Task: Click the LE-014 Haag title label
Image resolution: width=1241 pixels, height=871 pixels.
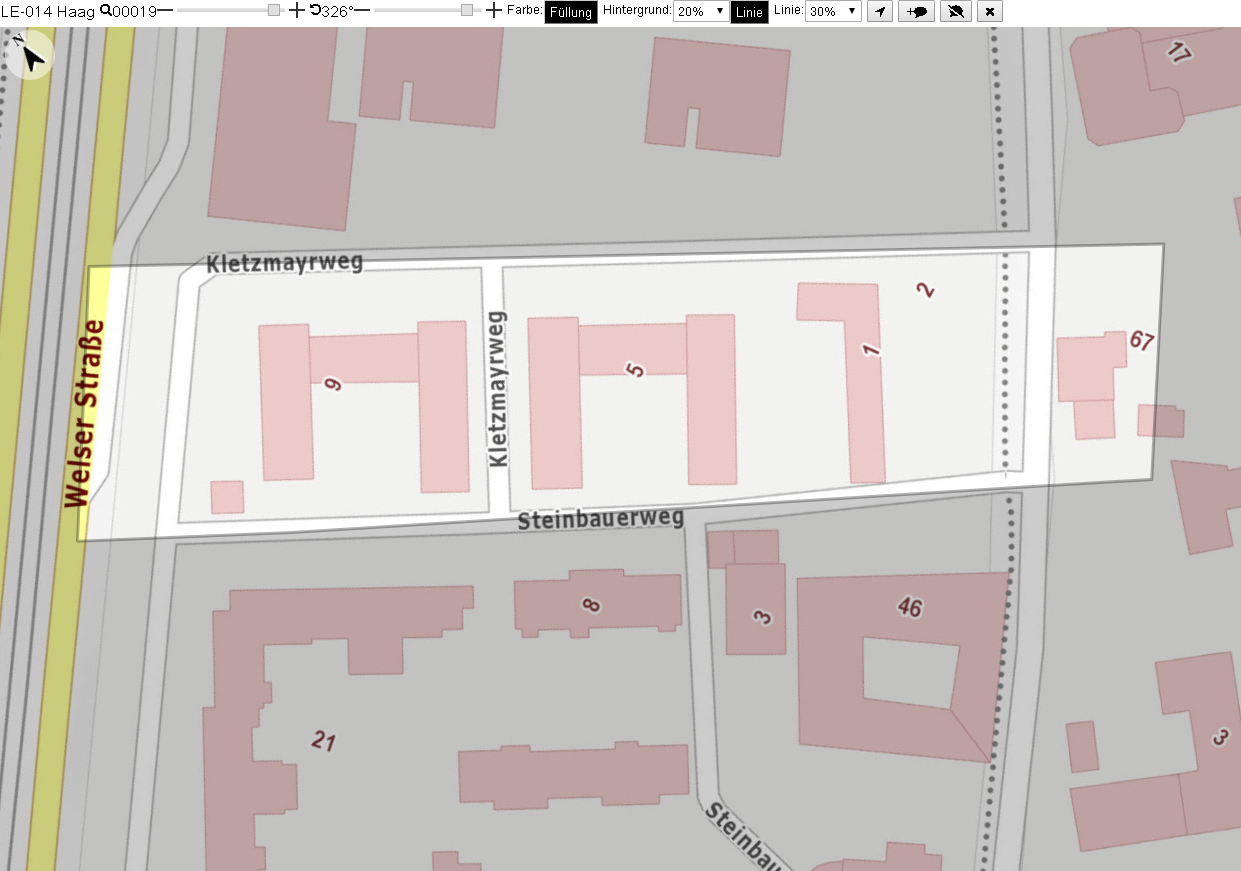Action: tap(49, 11)
